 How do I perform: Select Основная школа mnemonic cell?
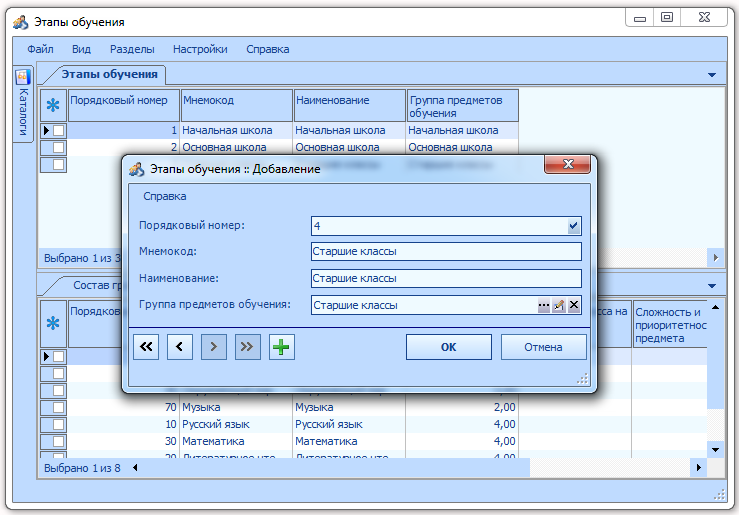(236, 147)
